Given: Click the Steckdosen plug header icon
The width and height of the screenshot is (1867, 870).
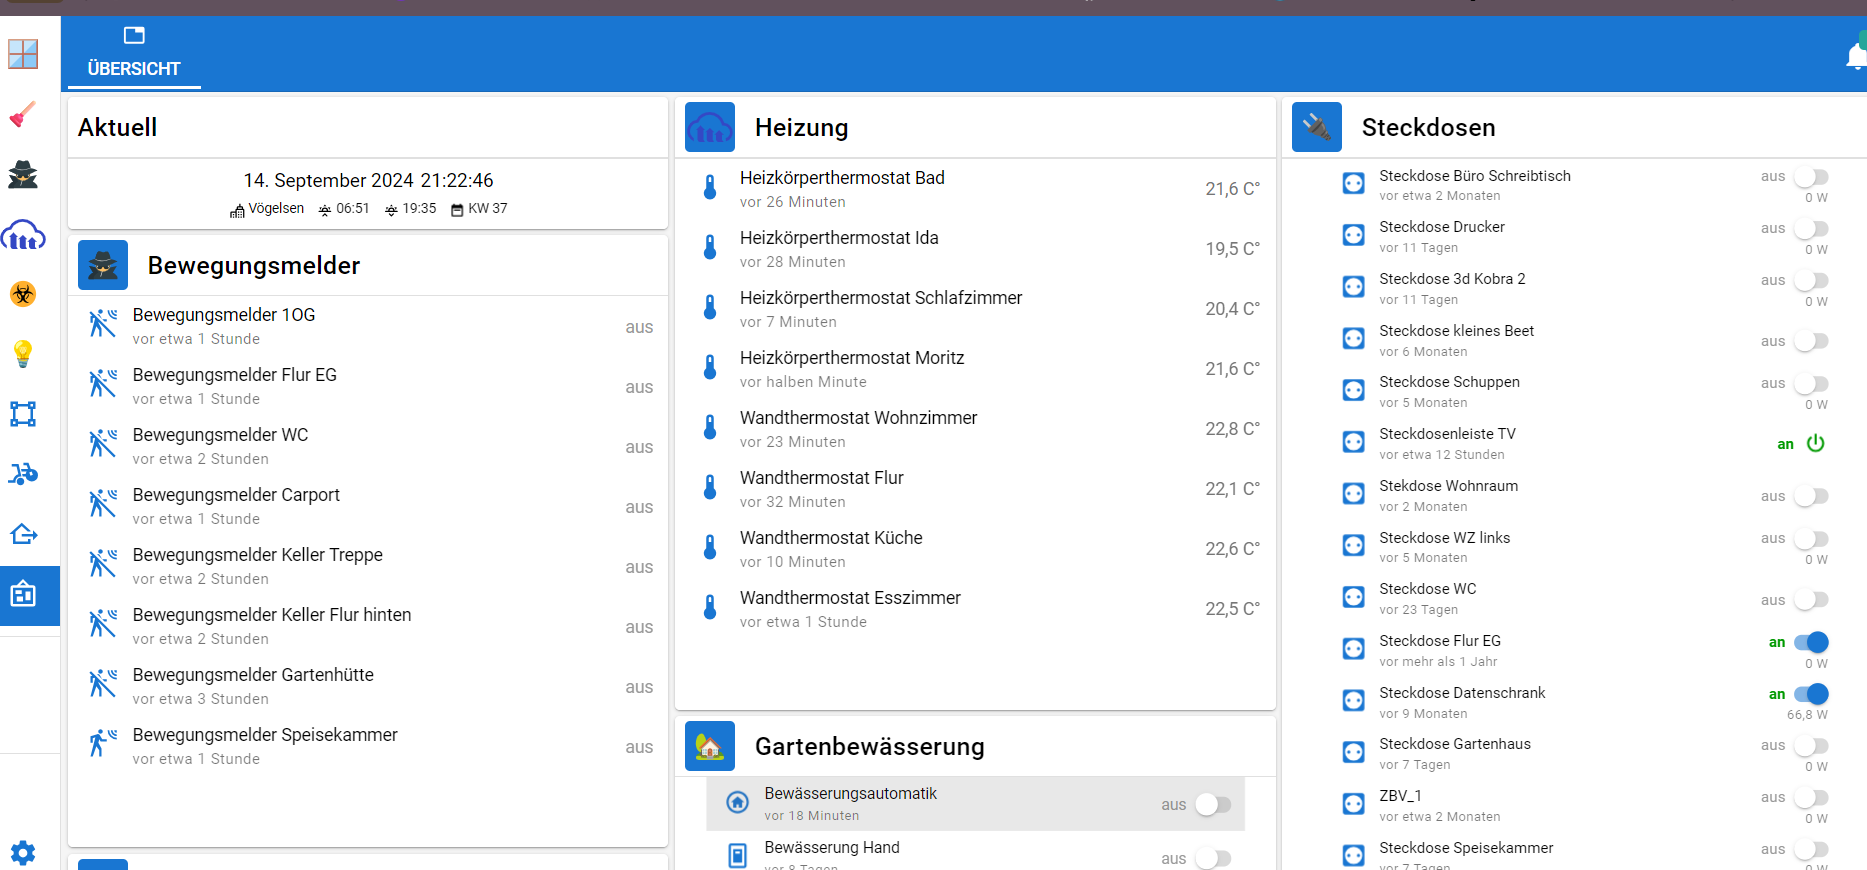Looking at the screenshot, I should tap(1317, 127).
